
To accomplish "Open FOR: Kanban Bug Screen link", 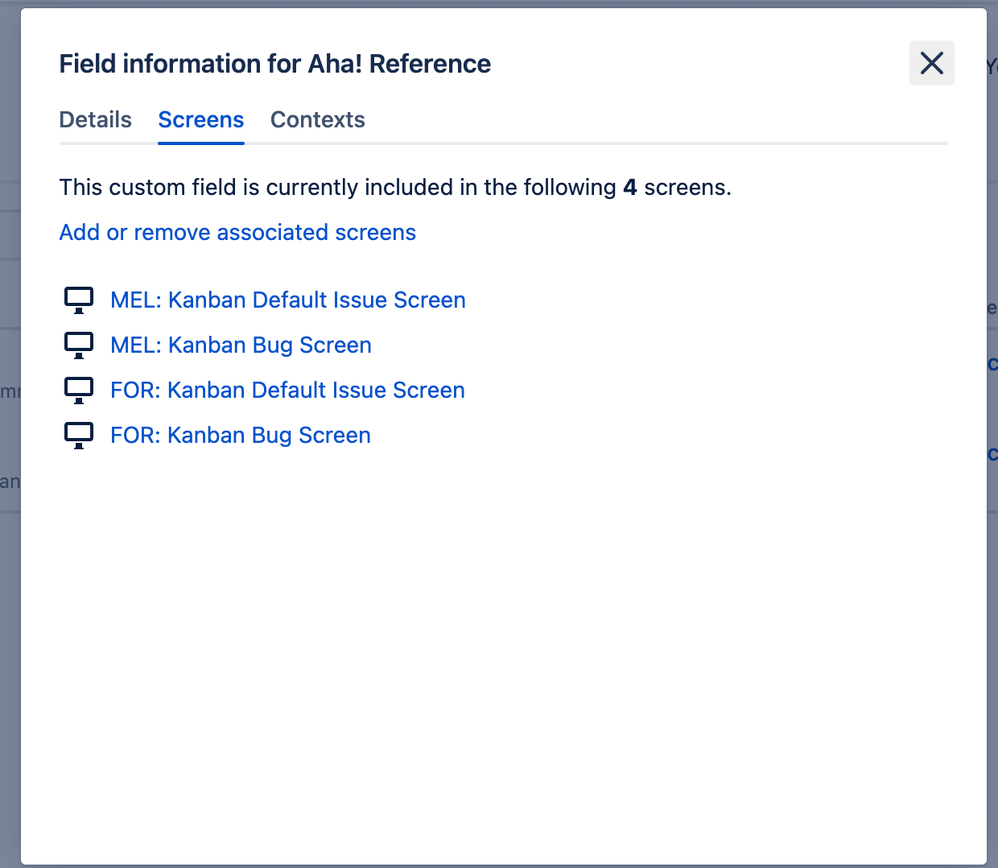I will (x=240, y=435).
